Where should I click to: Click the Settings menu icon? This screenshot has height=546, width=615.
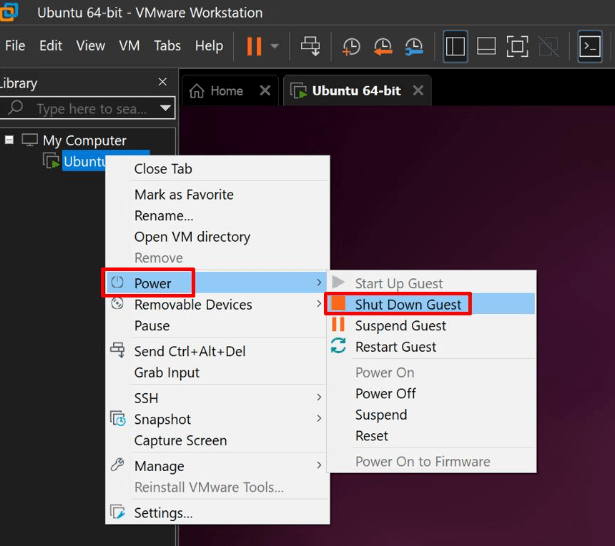tap(118, 512)
